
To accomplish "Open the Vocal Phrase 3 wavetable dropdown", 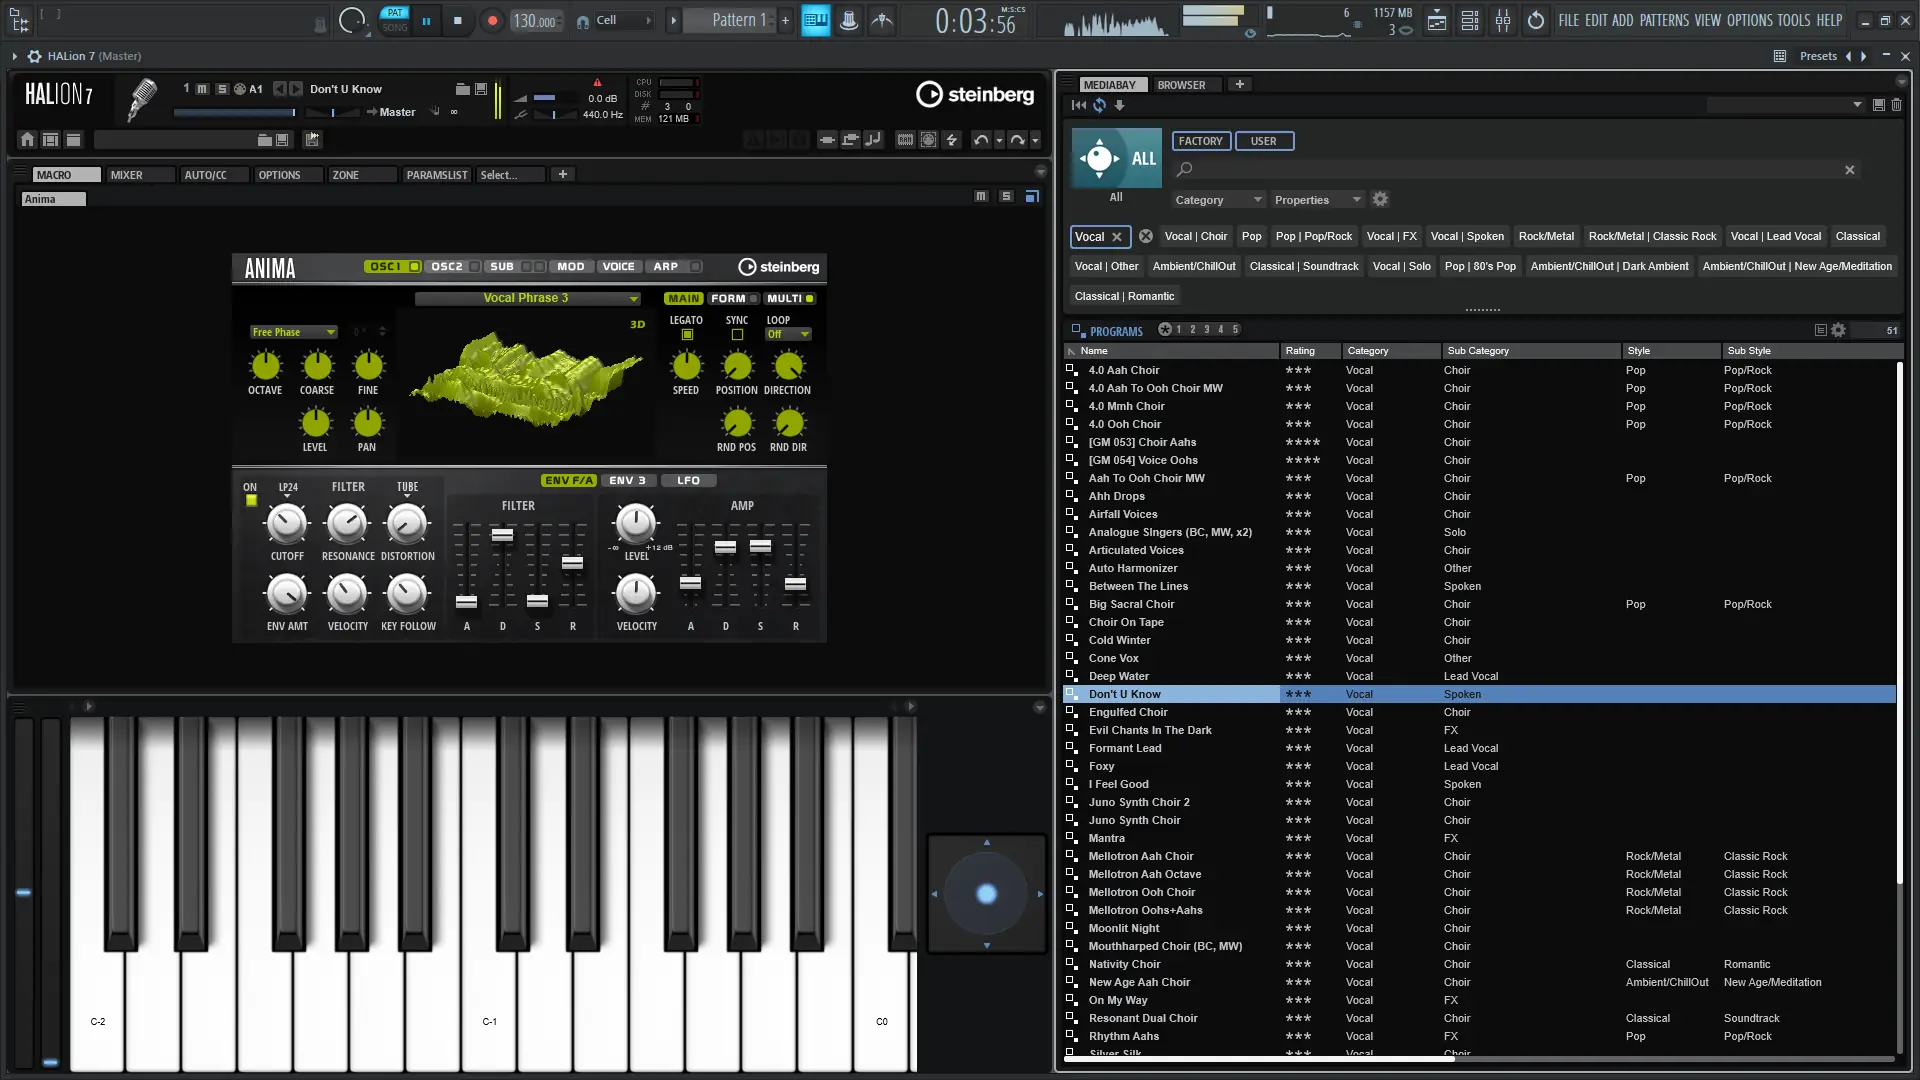I will pos(633,298).
